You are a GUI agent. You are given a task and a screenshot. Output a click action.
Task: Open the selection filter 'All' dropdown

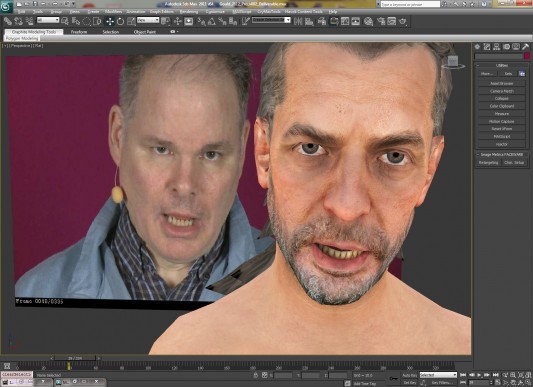coord(48,20)
